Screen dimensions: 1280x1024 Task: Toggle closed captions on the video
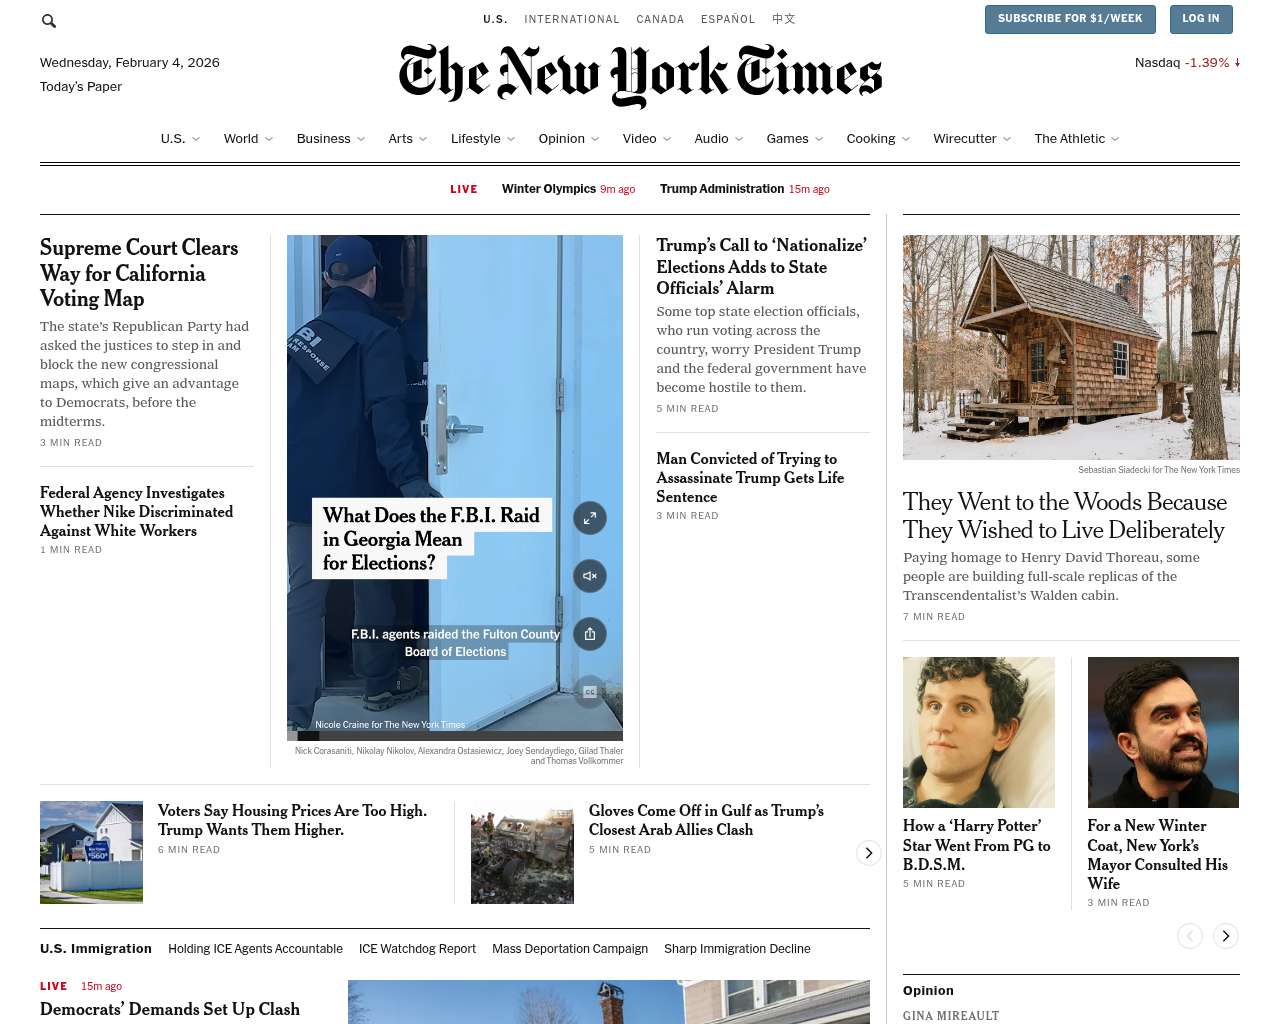590,692
